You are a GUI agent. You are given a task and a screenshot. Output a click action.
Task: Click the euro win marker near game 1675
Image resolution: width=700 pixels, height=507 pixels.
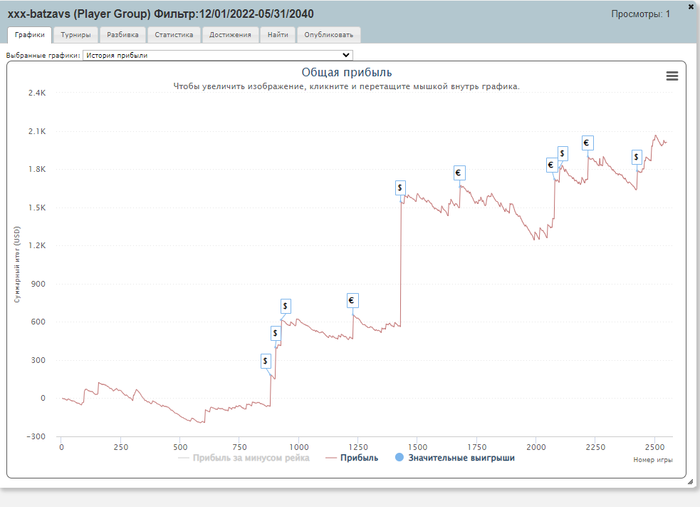pyautogui.click(x=459, y=173)
